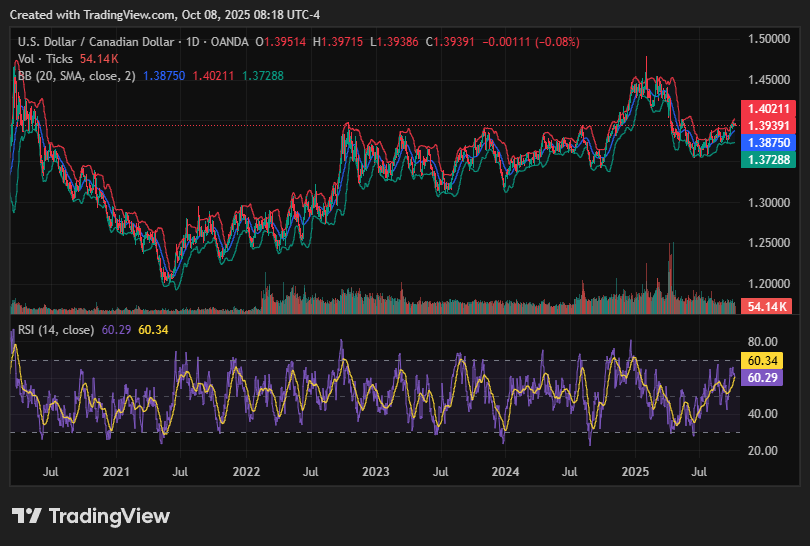Click the TradingView wordmark text
The width and height of the screenshot is (810, 546).
pyautogui.click(x=109, y=516)
